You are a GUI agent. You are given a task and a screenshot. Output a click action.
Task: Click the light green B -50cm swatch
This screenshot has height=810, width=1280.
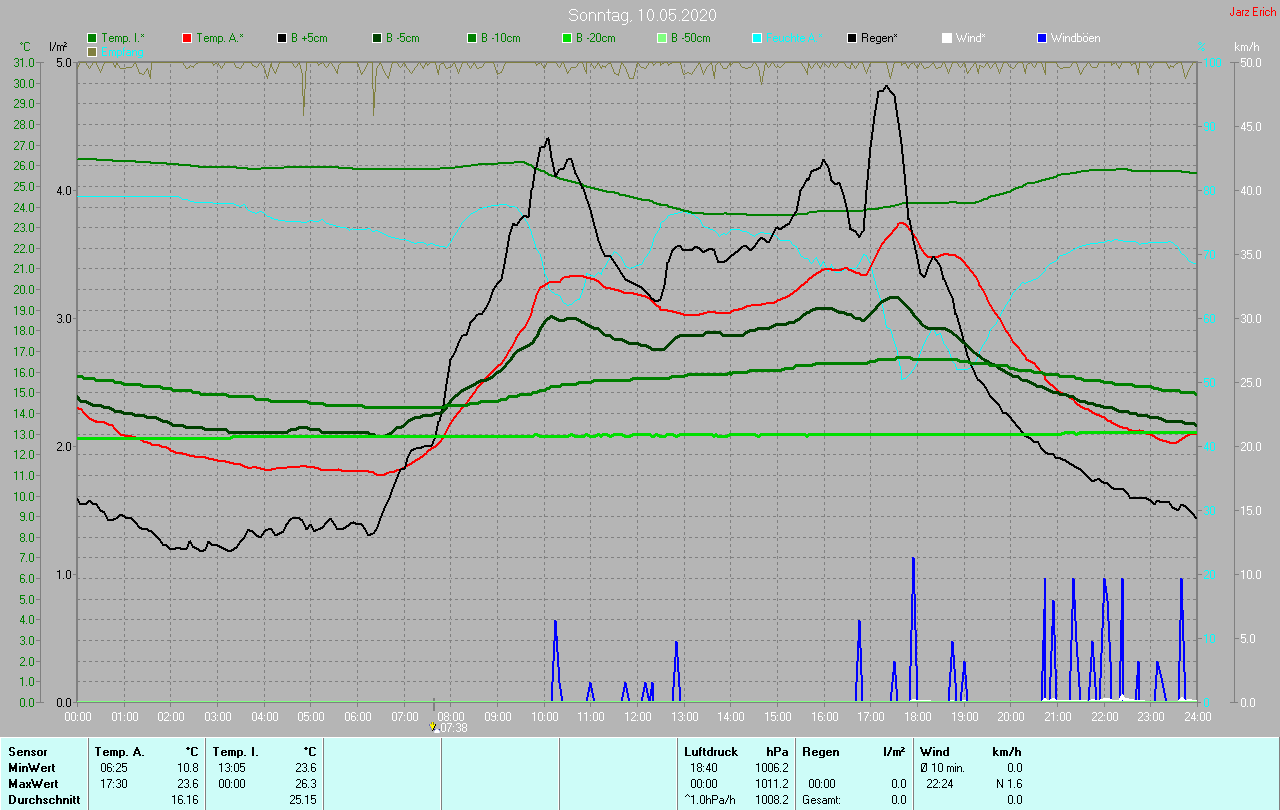[x=662, y=38]
